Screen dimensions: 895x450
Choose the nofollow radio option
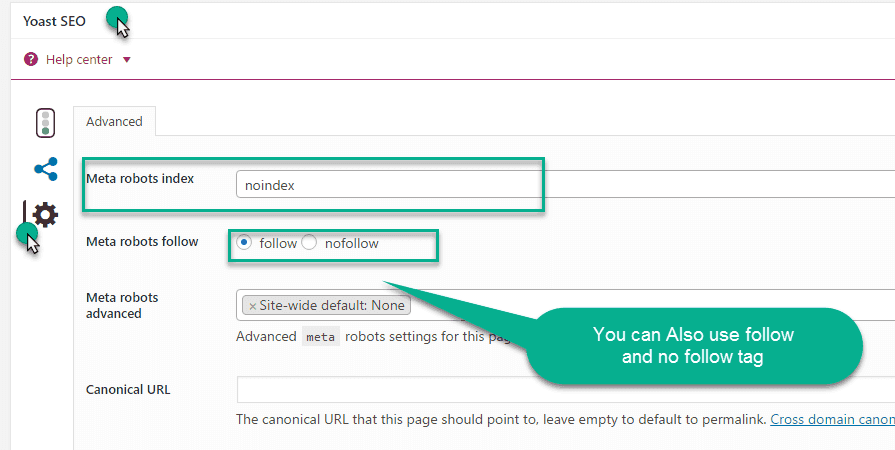309,242
